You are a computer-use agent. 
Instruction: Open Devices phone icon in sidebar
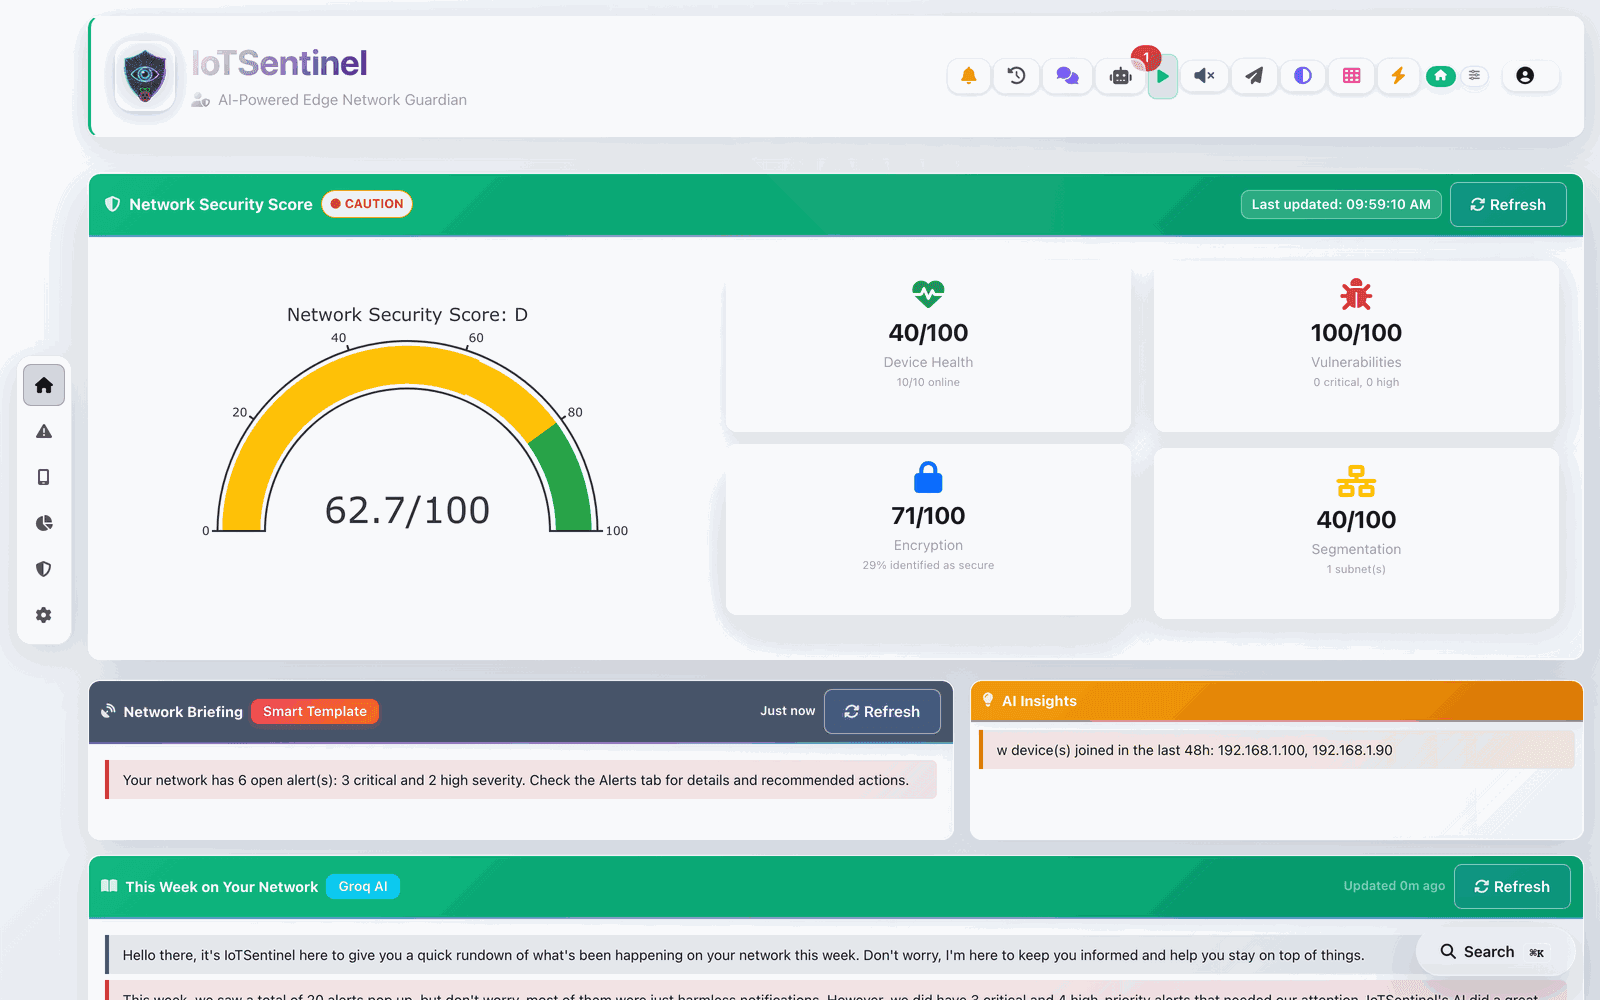coord(44,477)
